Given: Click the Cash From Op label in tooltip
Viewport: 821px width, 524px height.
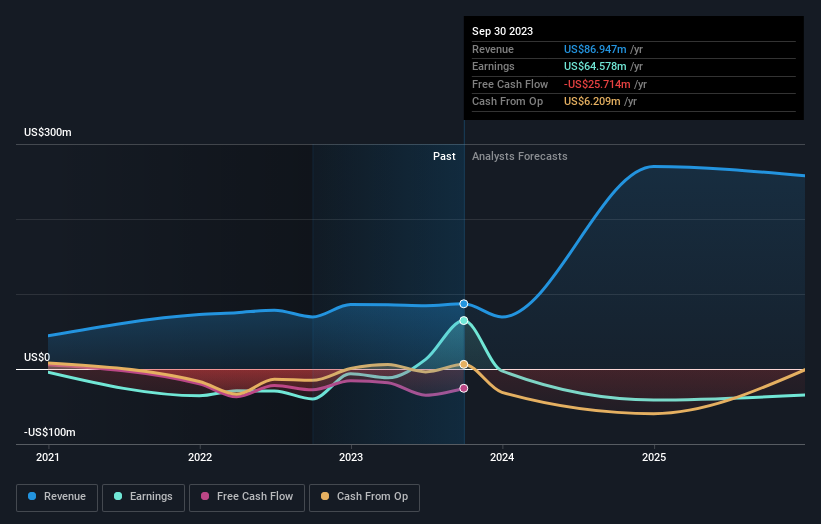Looking at the screenshot, I should point(507,102).
